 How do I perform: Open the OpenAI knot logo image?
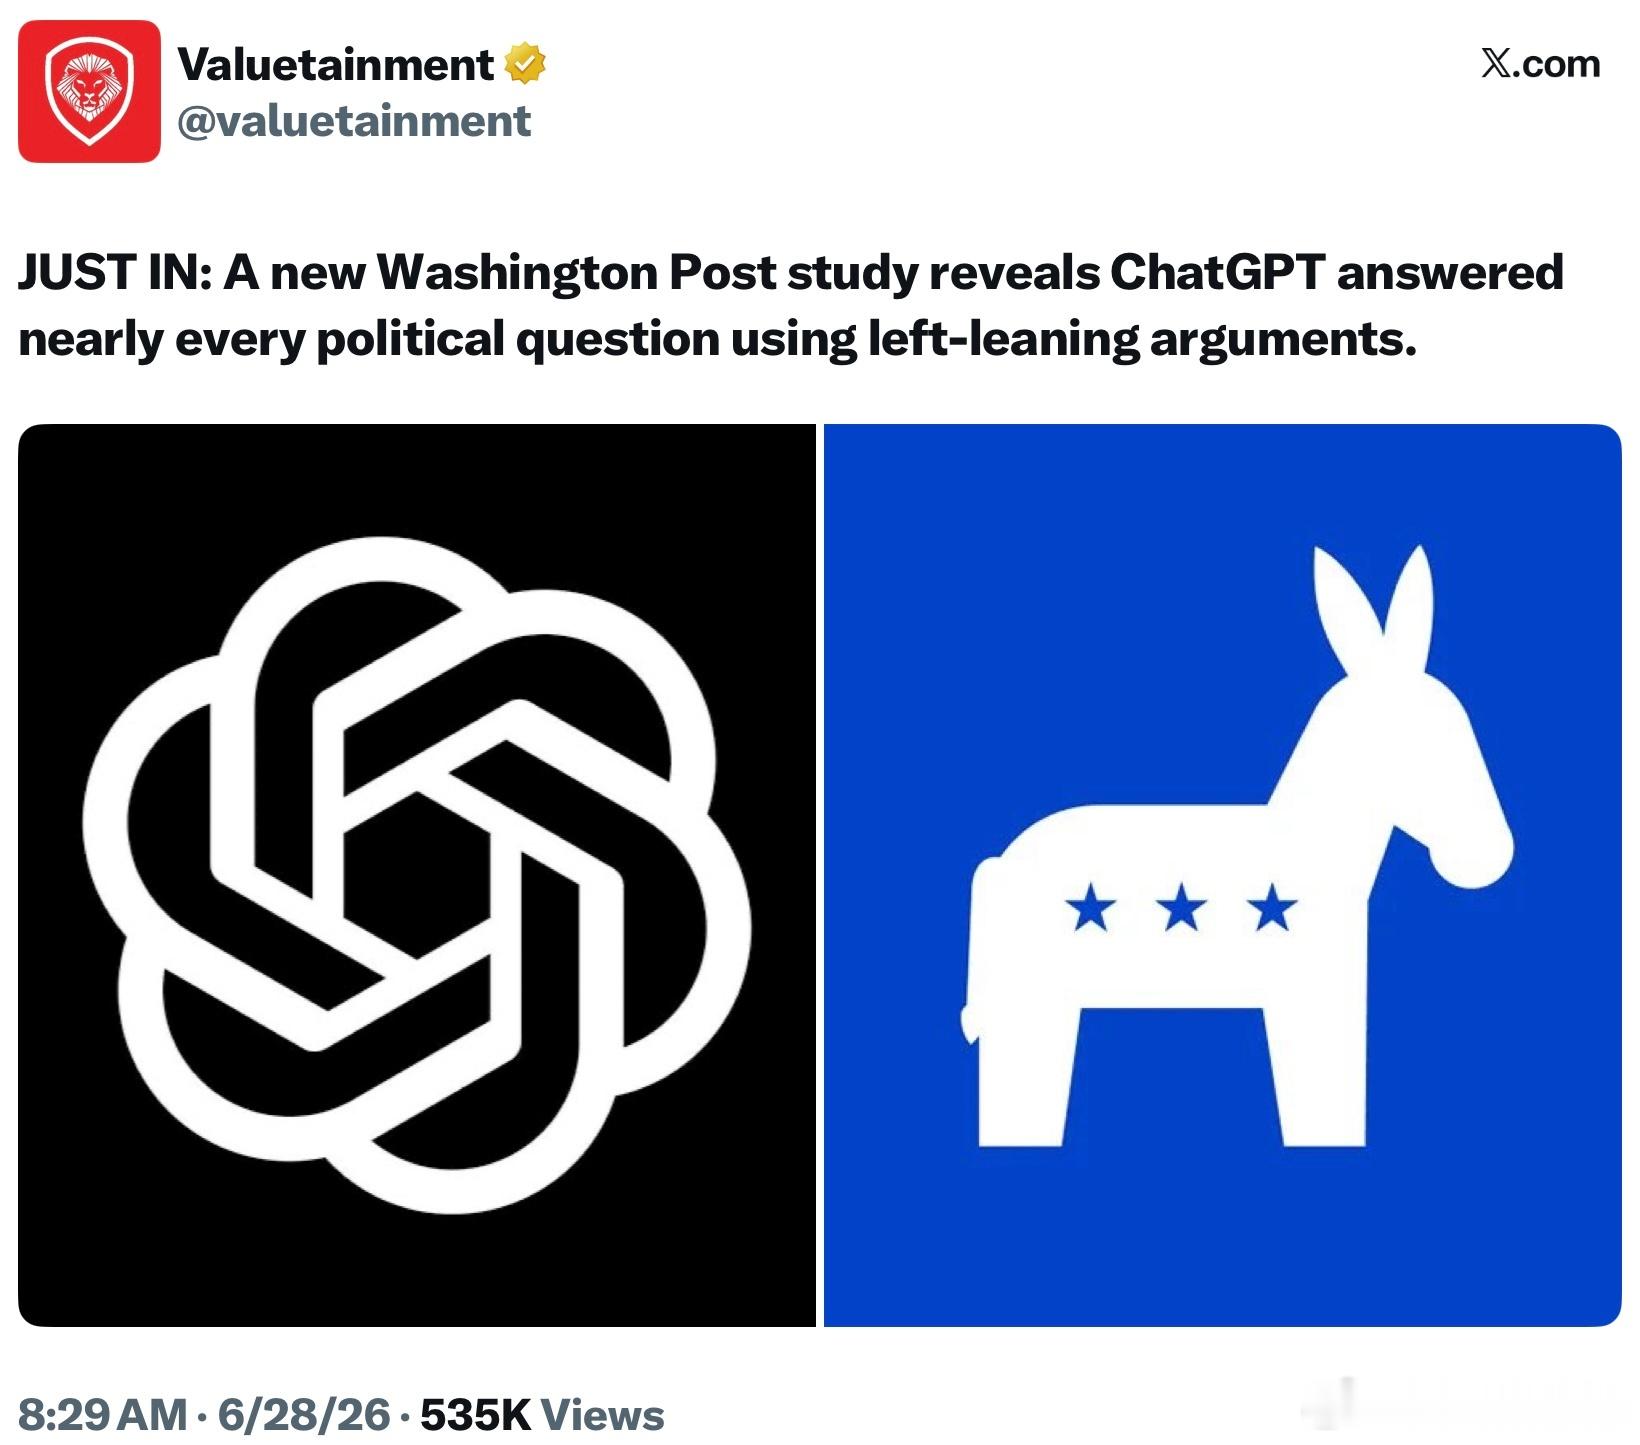pos(417,875)
